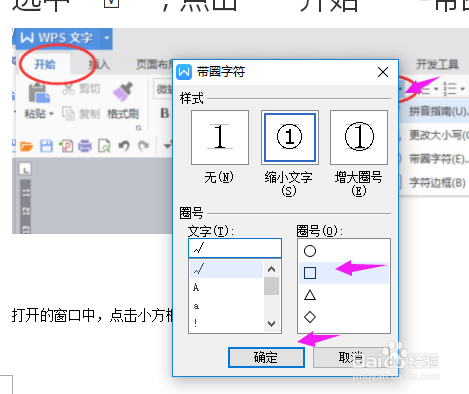Image resolution: width=469 pixels, height=394 pixels.
Task: Select letter A in the text list
Action: click(x=226, y=287)
